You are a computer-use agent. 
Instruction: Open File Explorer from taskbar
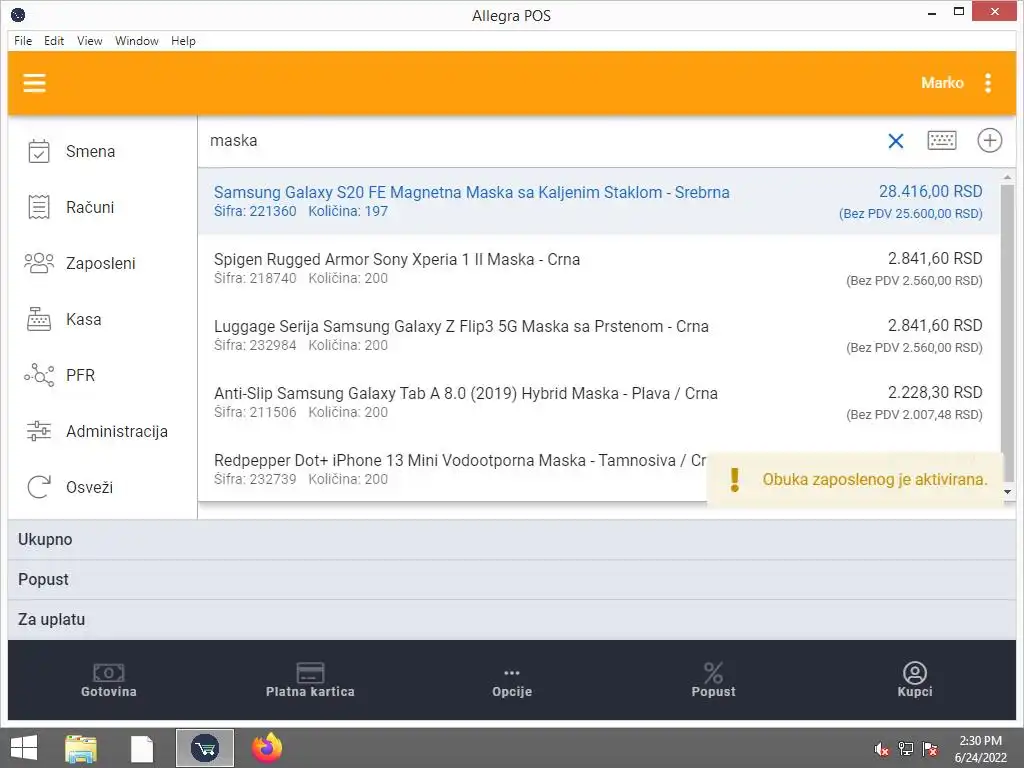tap(81, 748)
